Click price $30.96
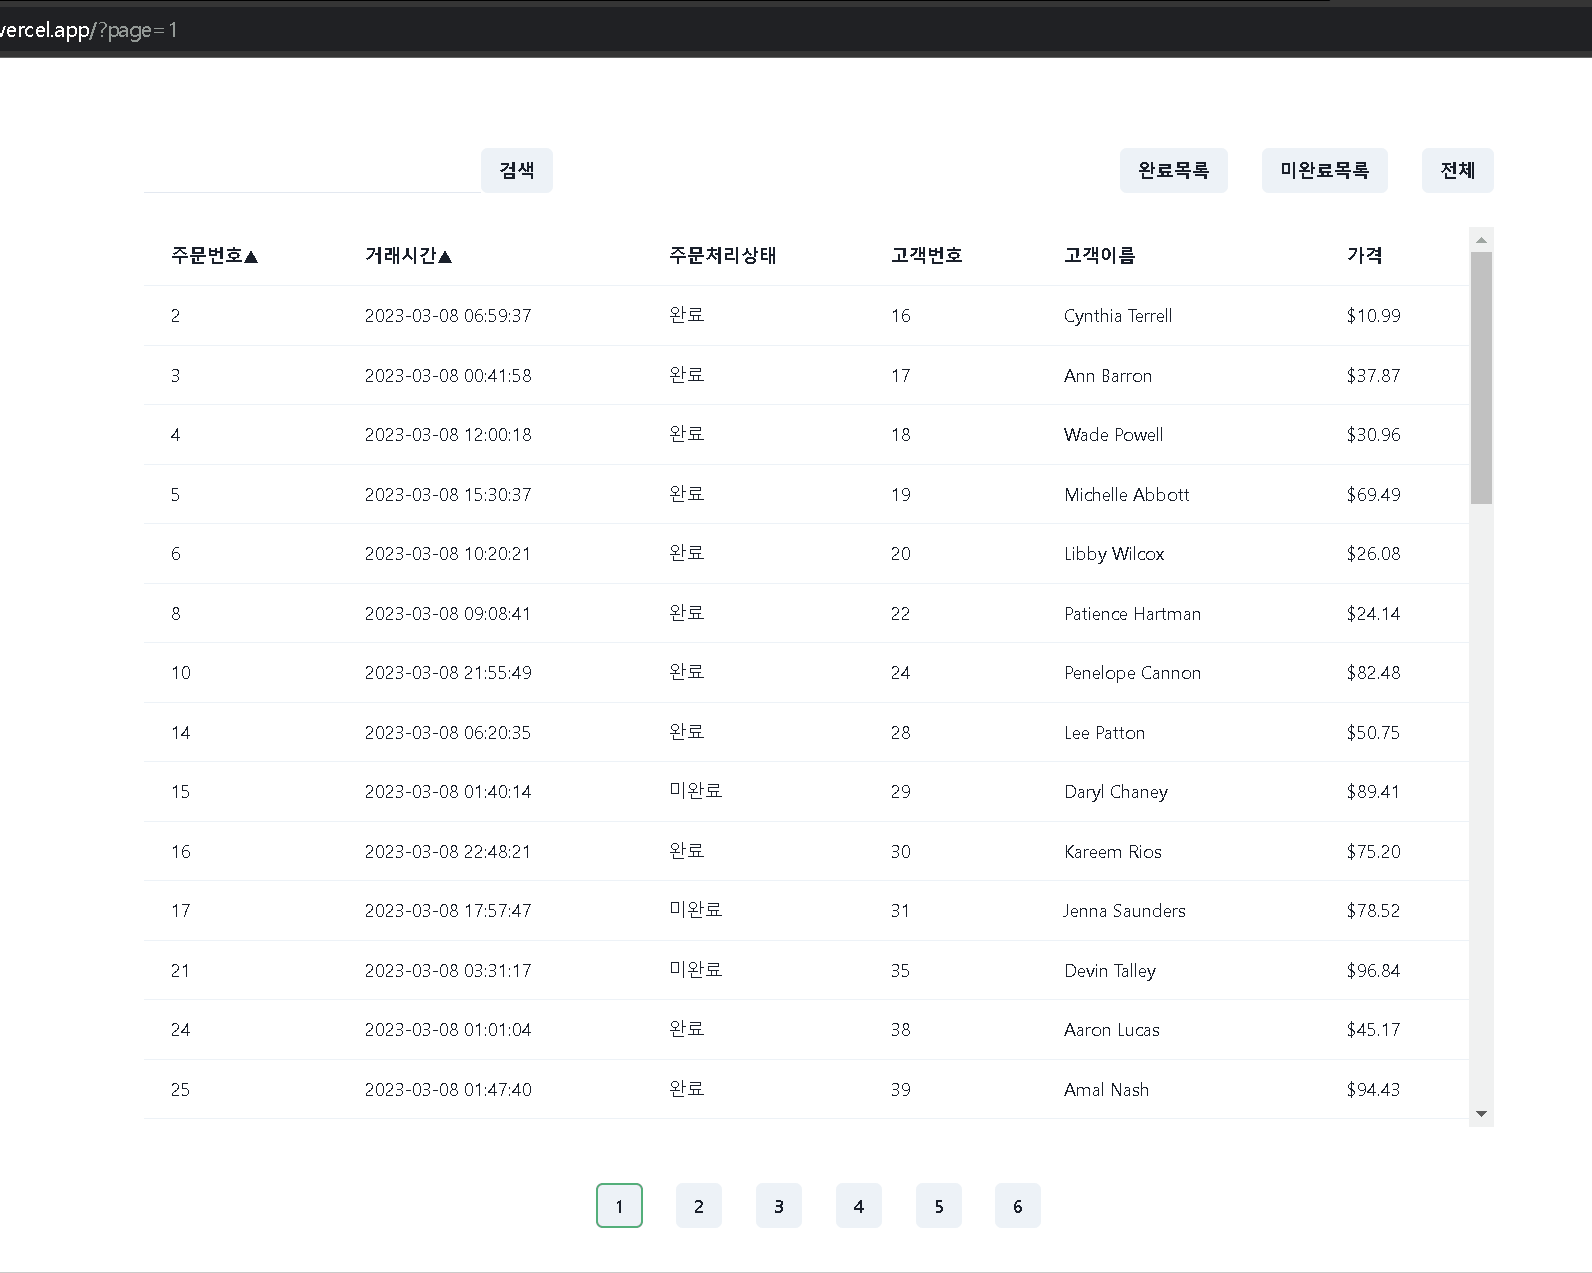Image resolution: width=1592 pixels, height=1273 pixels. coord(1373,435)
